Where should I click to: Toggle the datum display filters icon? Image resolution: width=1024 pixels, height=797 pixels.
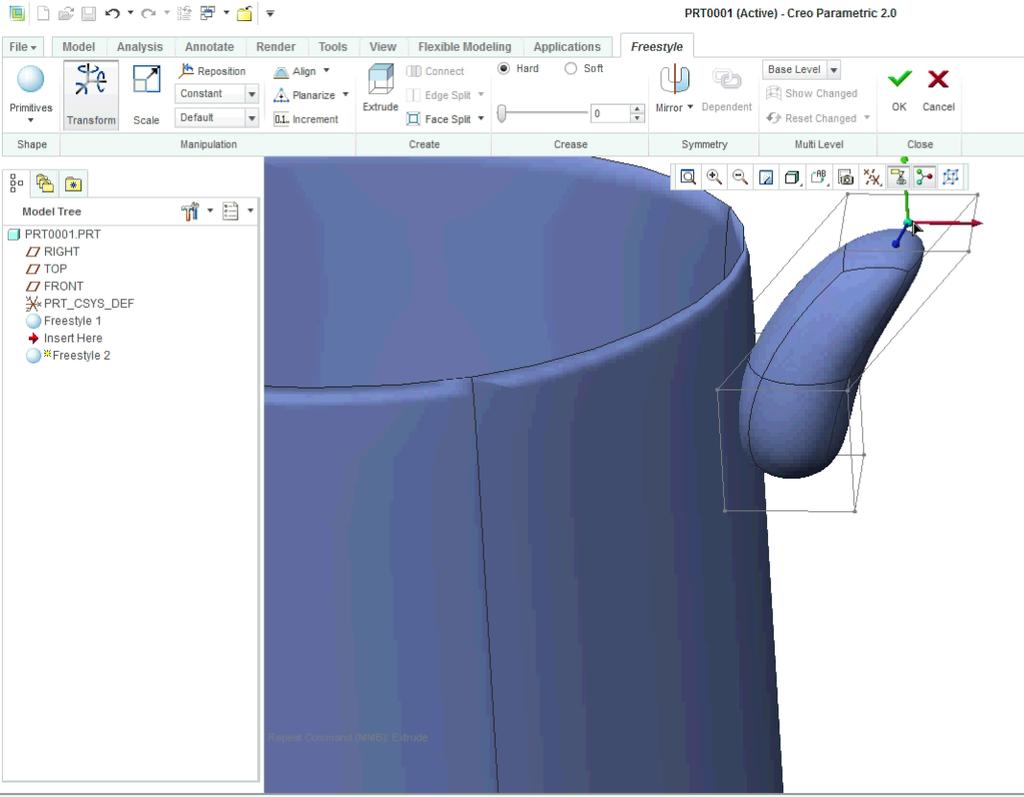(x=872, y=177)
